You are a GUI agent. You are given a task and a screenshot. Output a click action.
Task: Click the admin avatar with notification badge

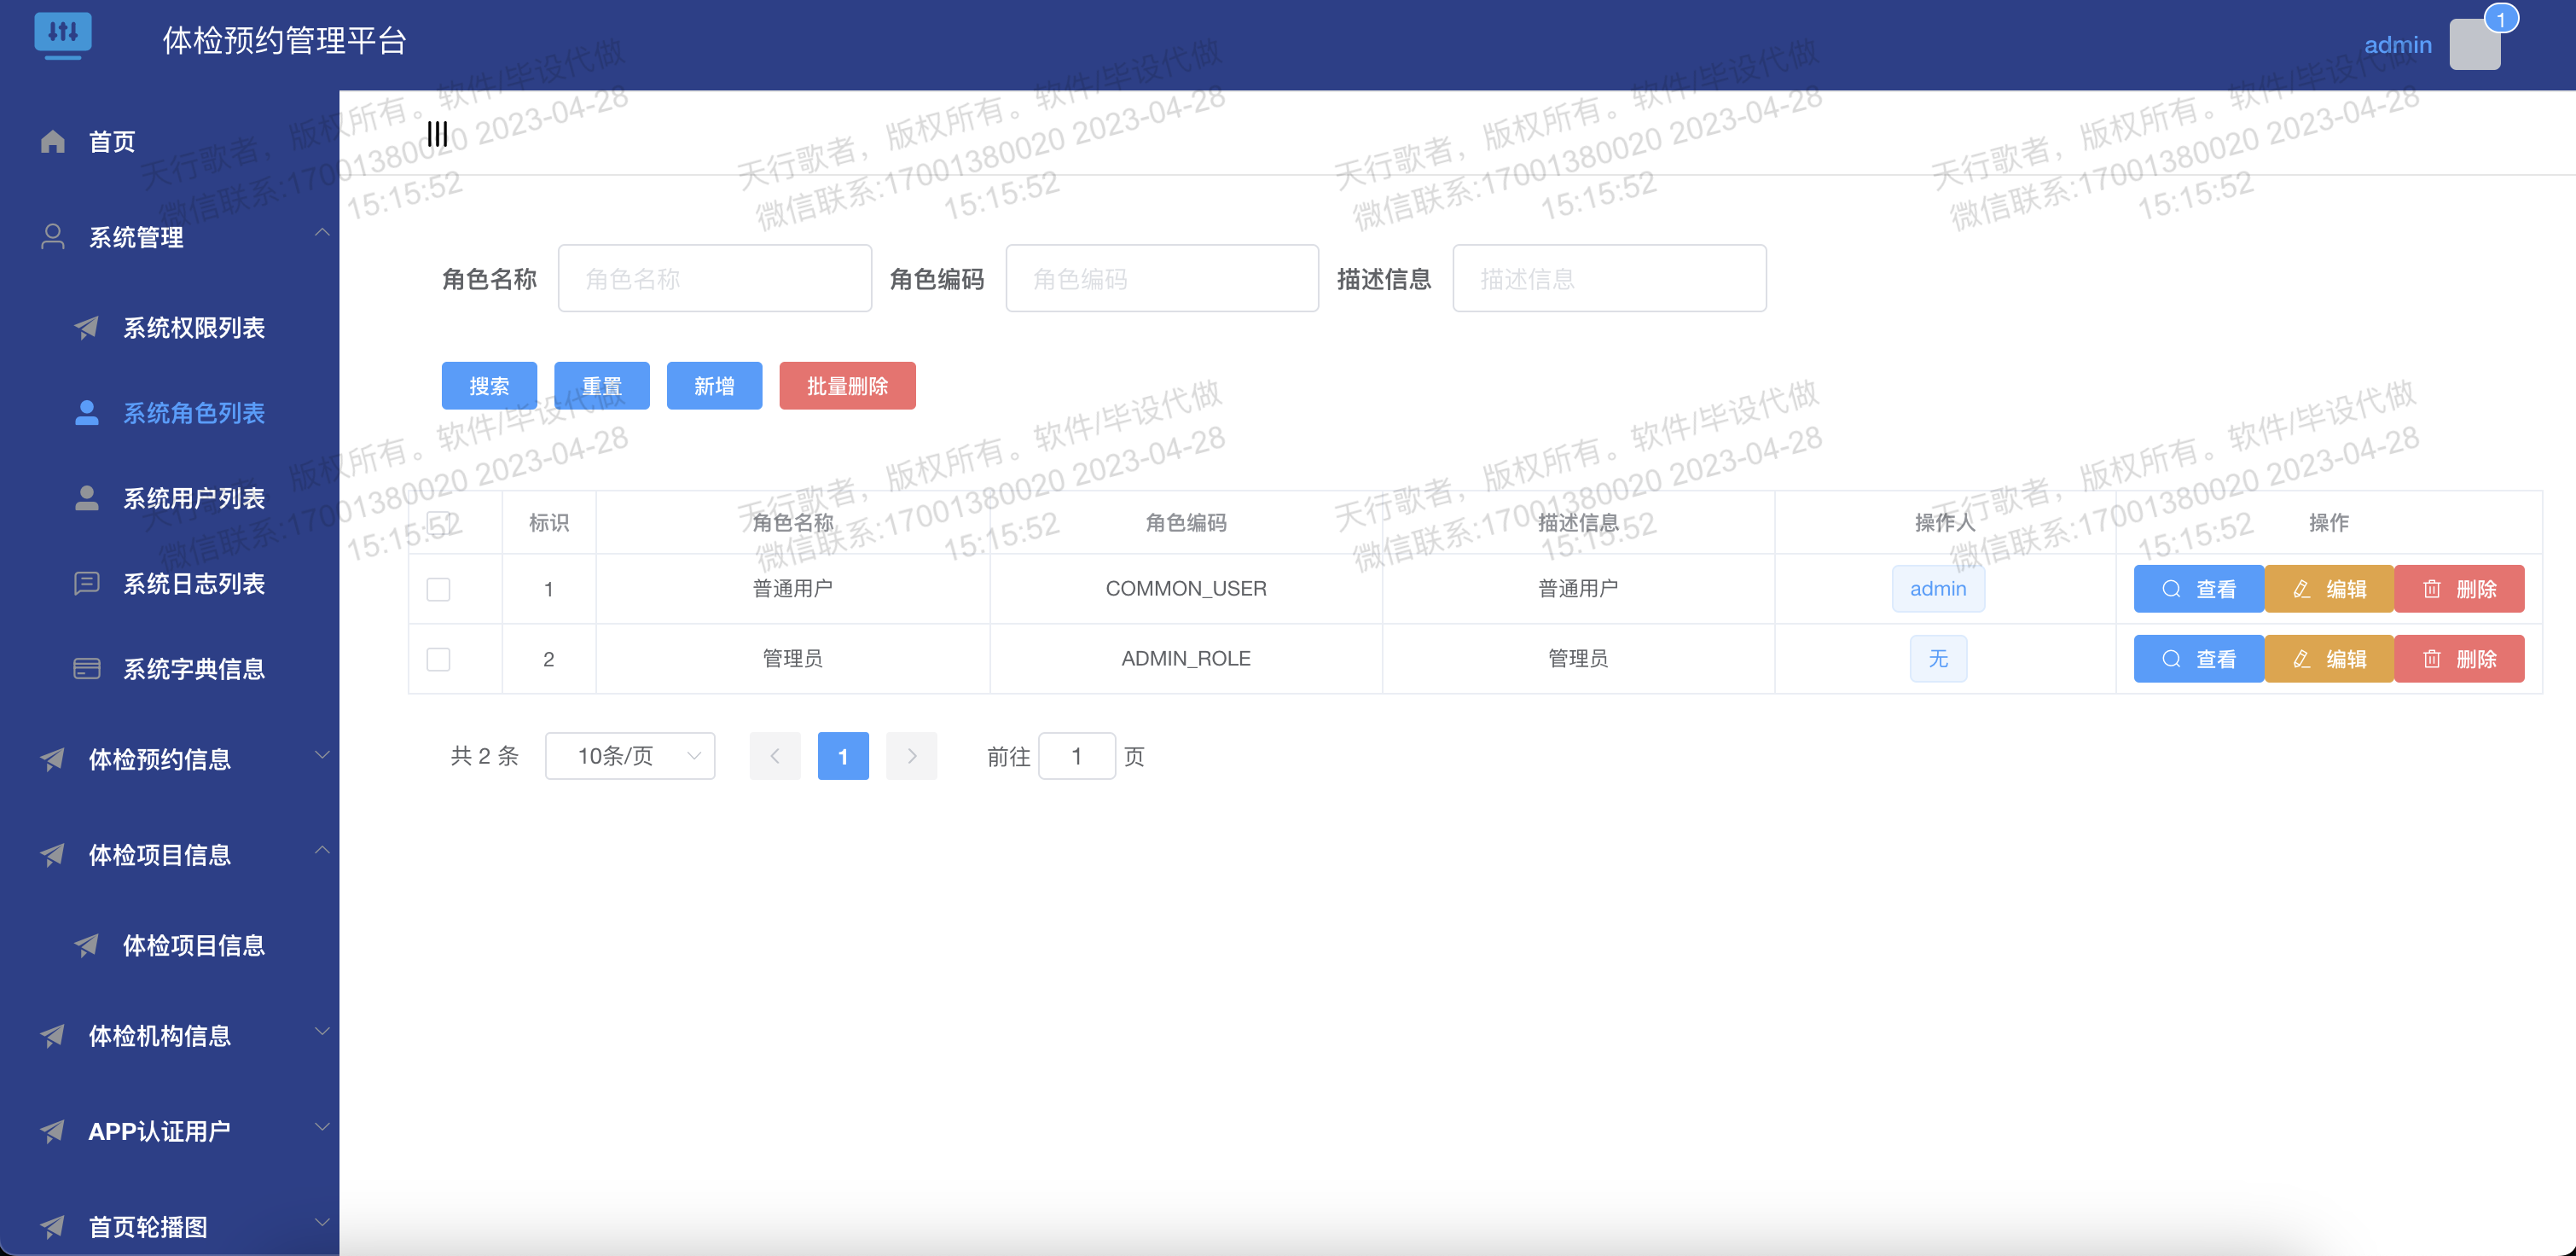2475,45
